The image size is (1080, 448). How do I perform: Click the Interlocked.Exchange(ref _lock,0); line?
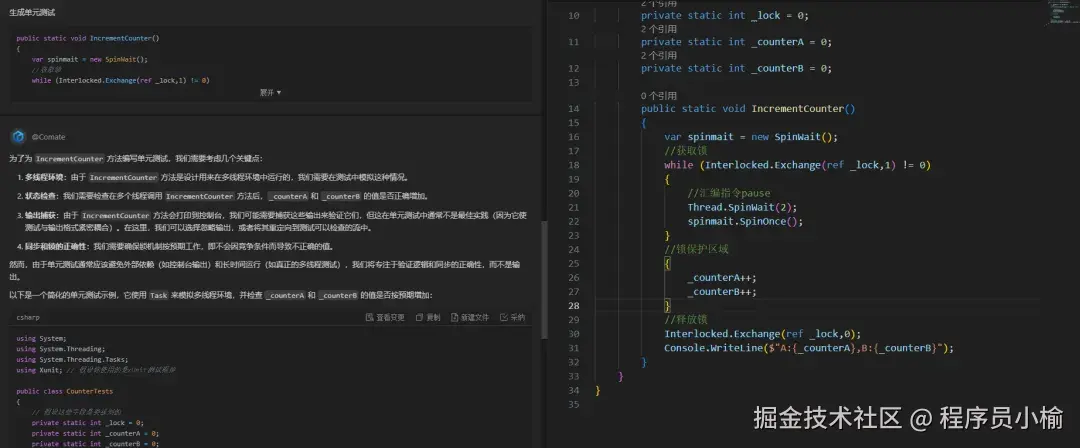(x=760, y=334)
